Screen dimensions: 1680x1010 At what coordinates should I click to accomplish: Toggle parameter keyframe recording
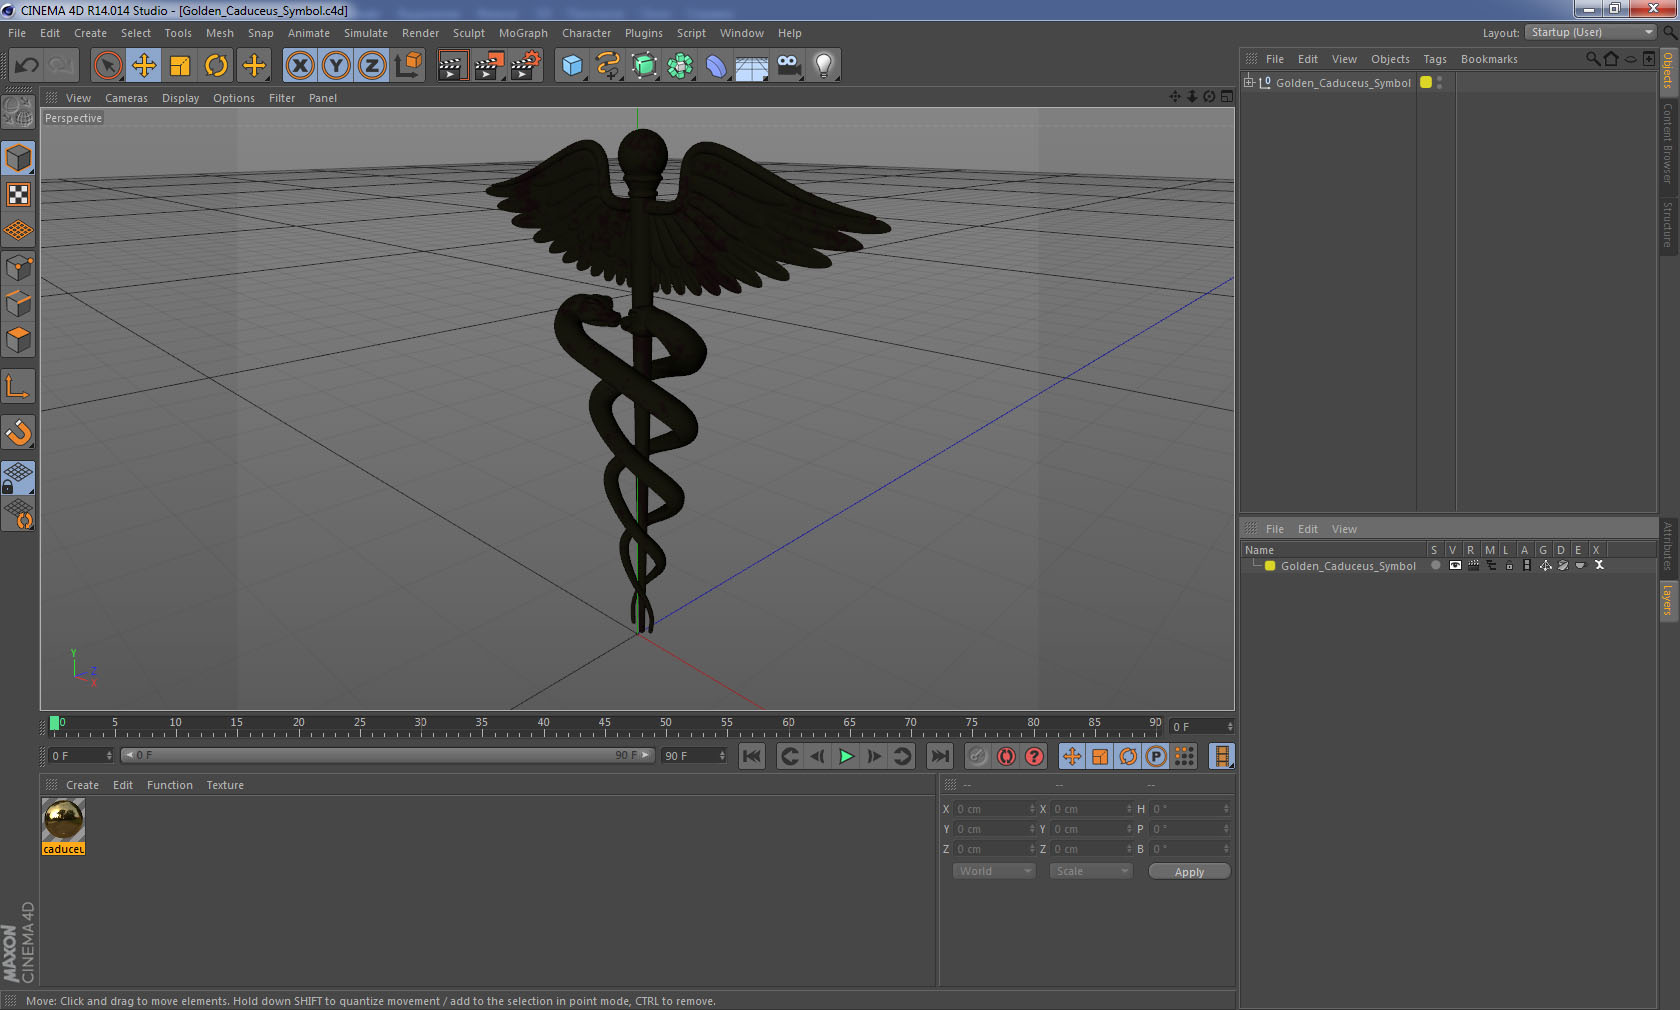pyautogui.click(x=1156, y=756)
